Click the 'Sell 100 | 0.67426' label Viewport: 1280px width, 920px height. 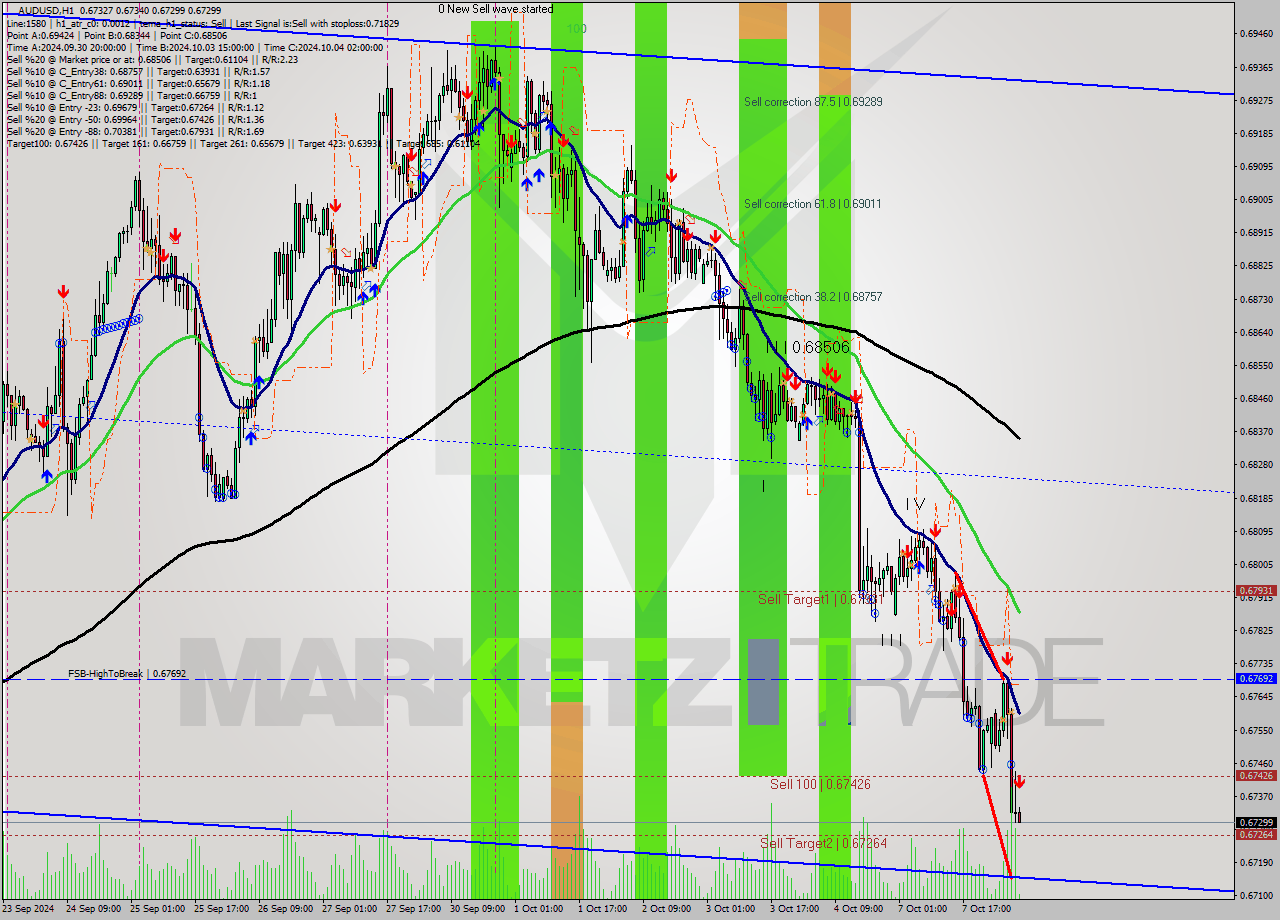tap(820, 784)
